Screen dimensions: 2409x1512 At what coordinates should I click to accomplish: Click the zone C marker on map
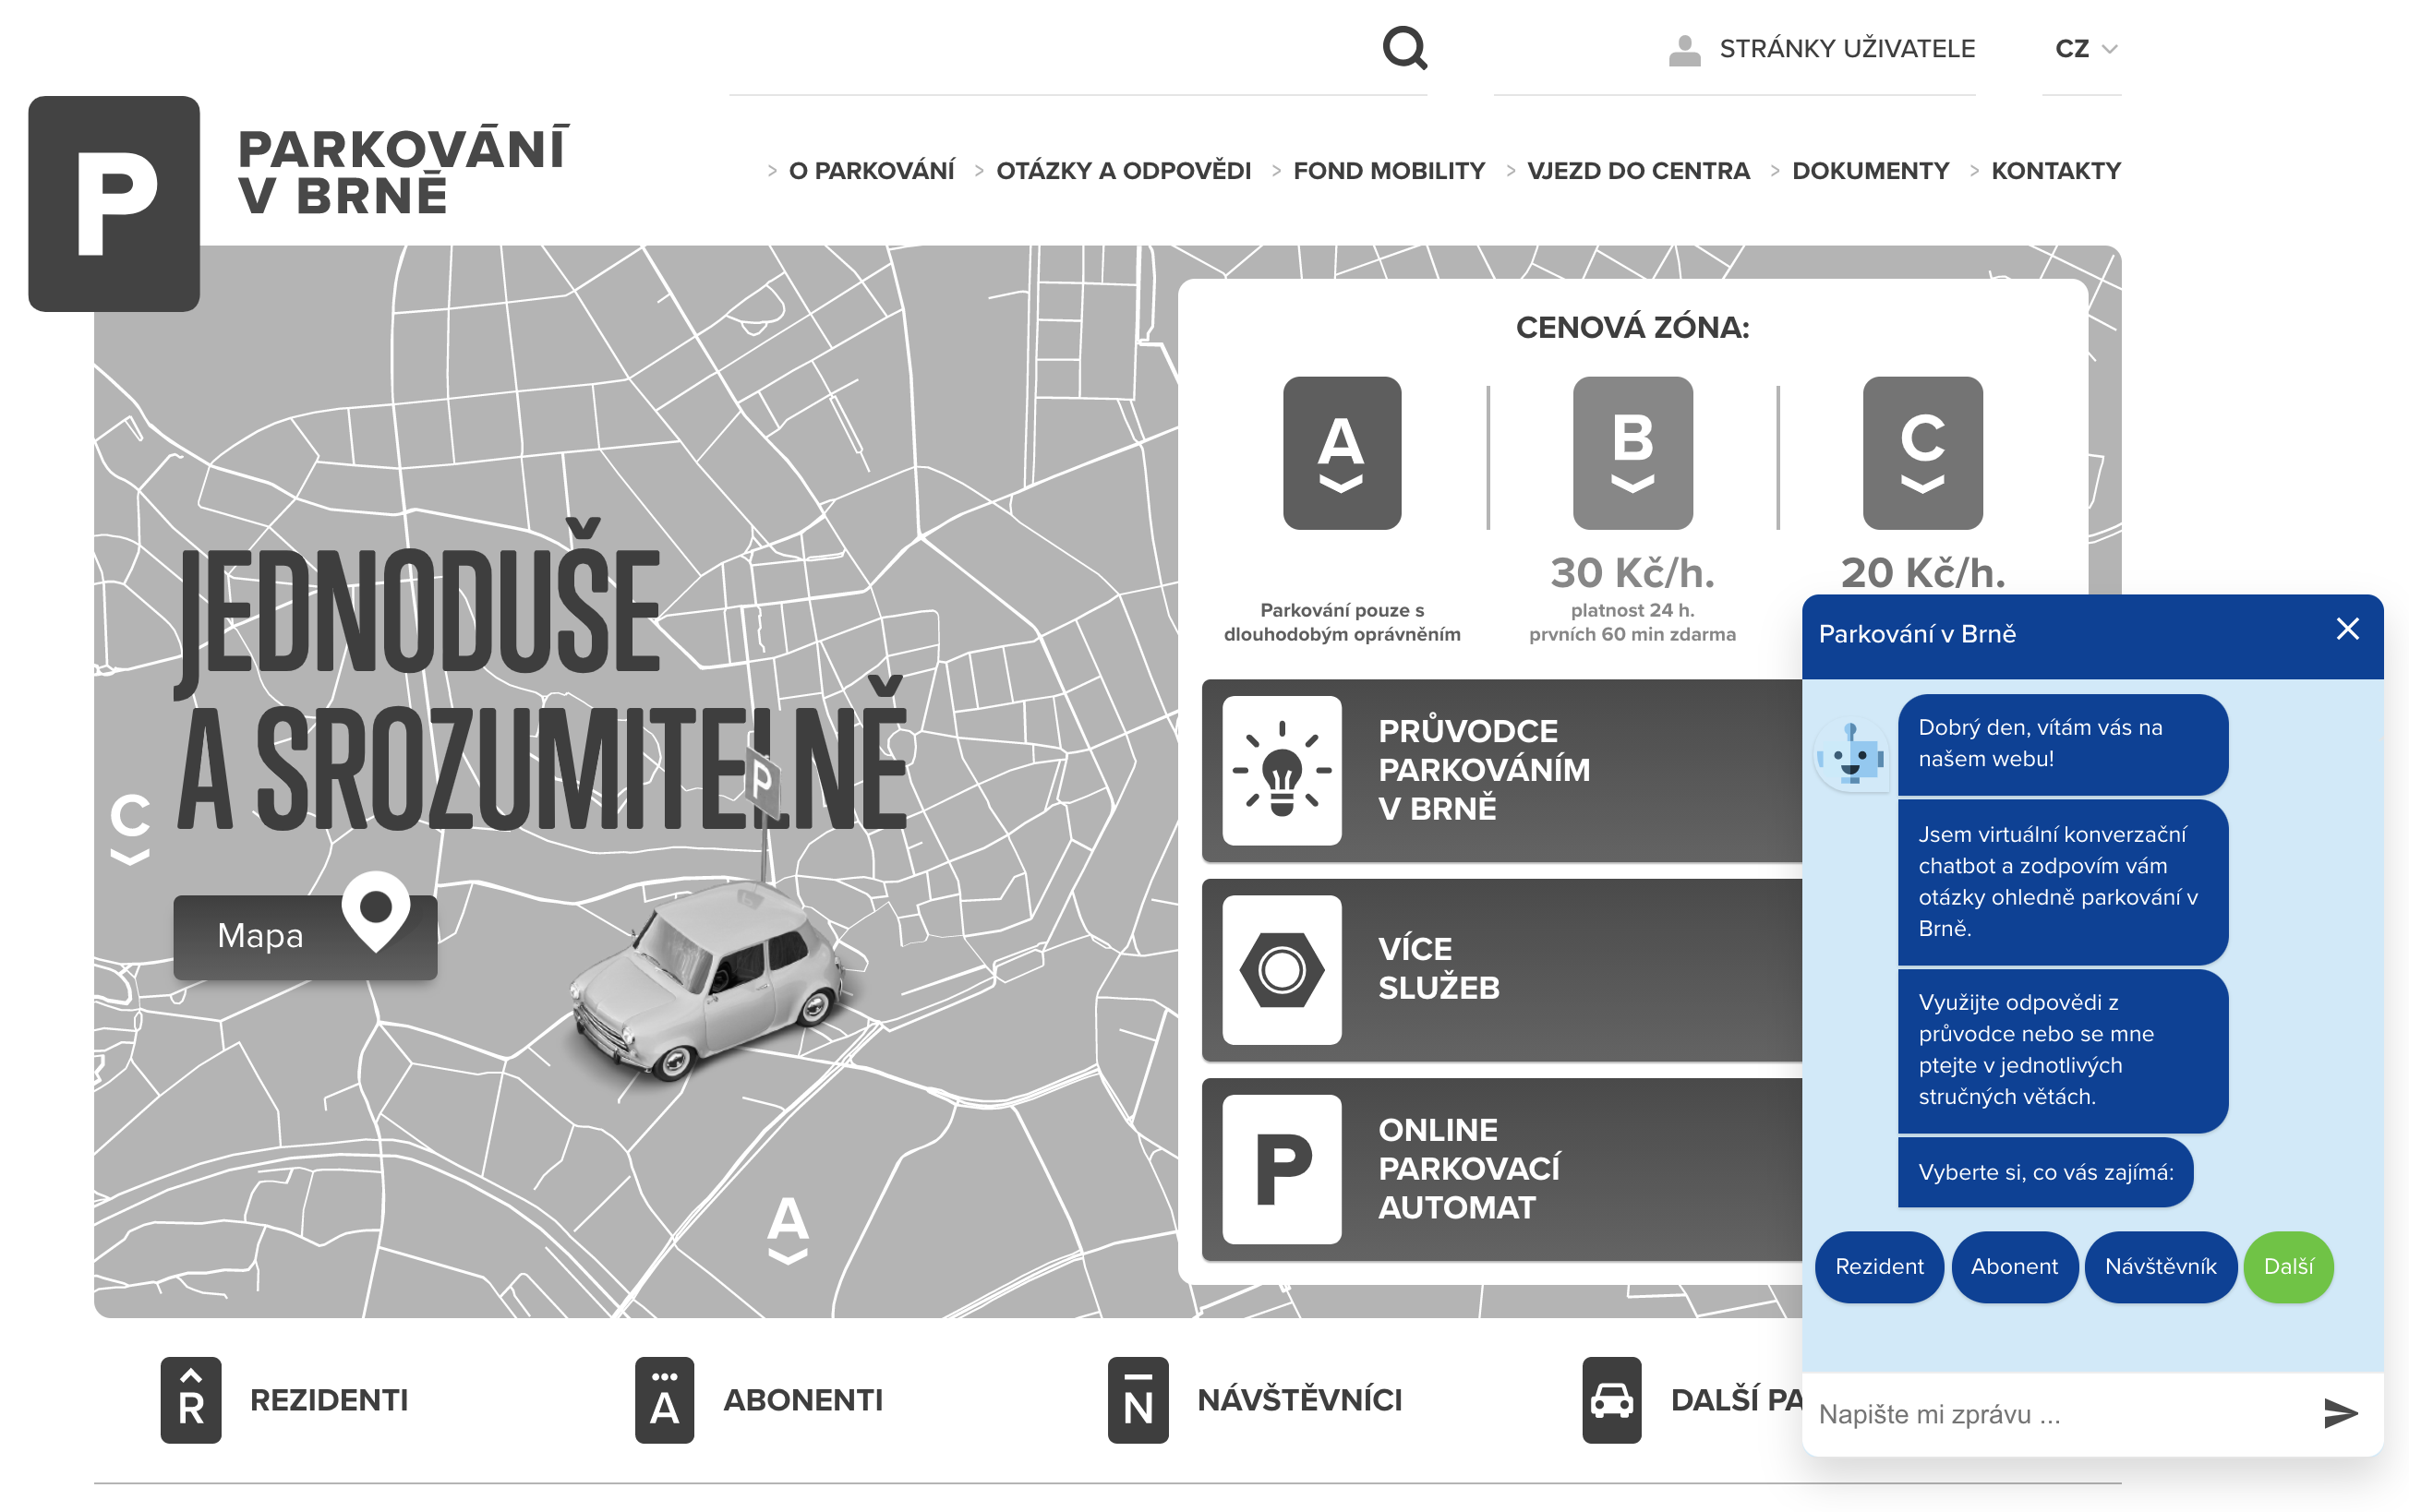click(130, 828)
